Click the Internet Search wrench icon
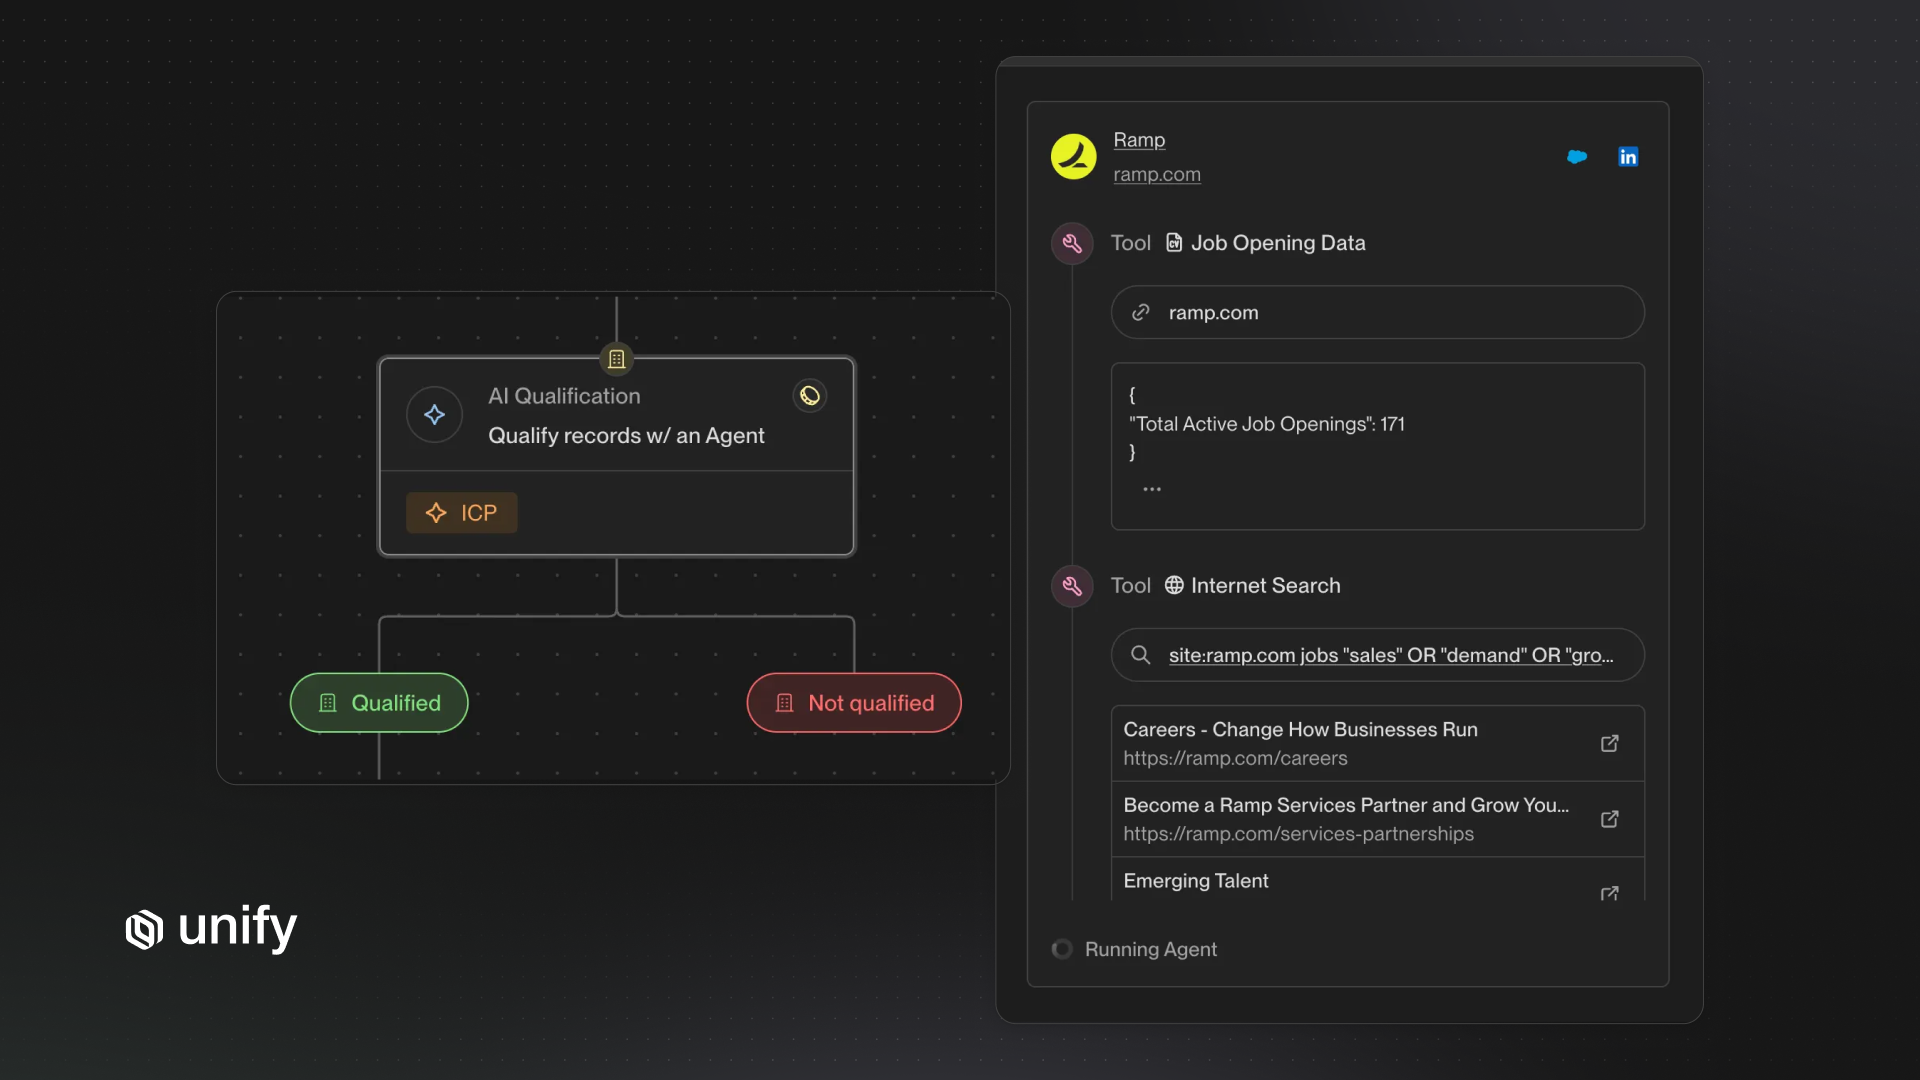1920x1080 pixels. (1072, 586)
